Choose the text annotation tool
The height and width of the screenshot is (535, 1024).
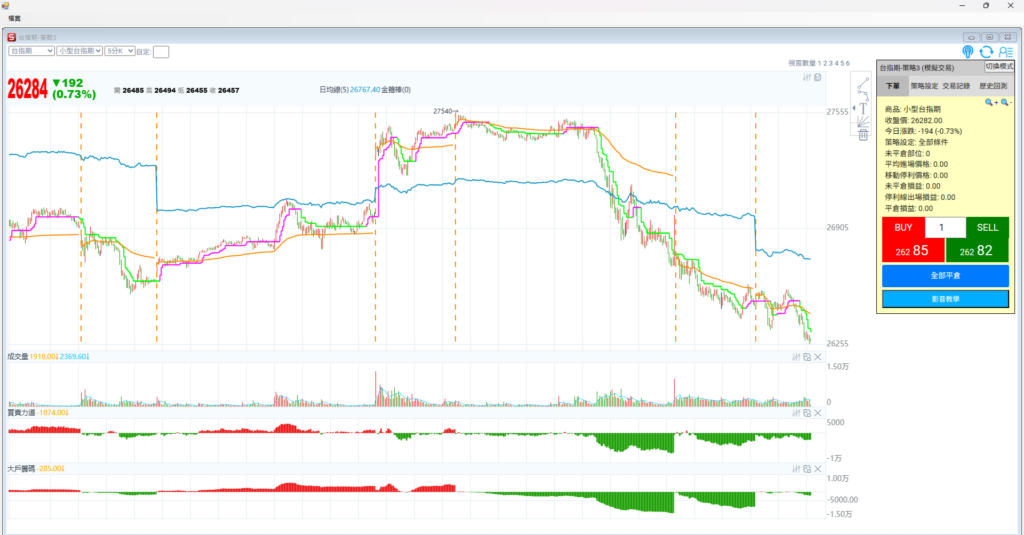pyautogui.click(x=863, y=108)
